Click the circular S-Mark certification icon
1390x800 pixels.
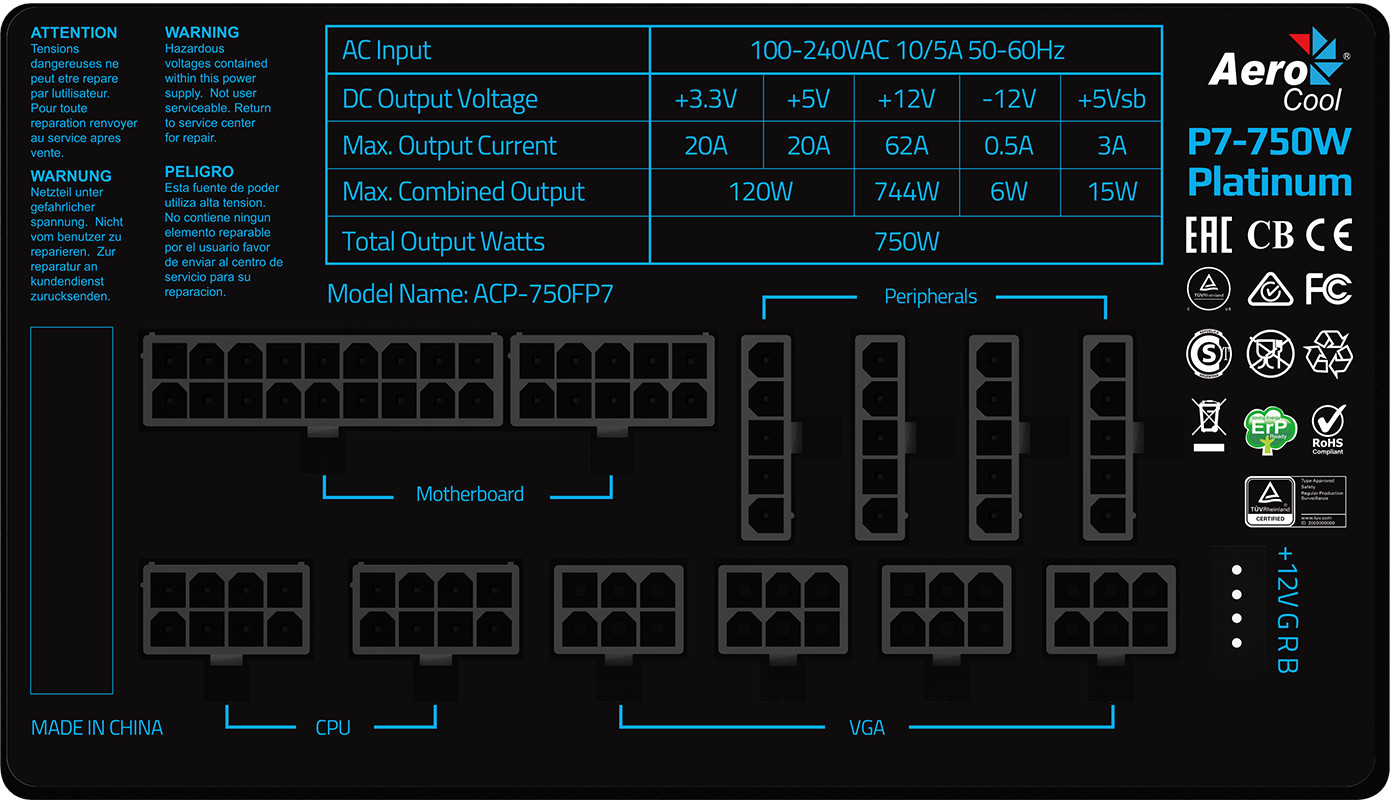pyautogui.click(x=1209, y=353)
